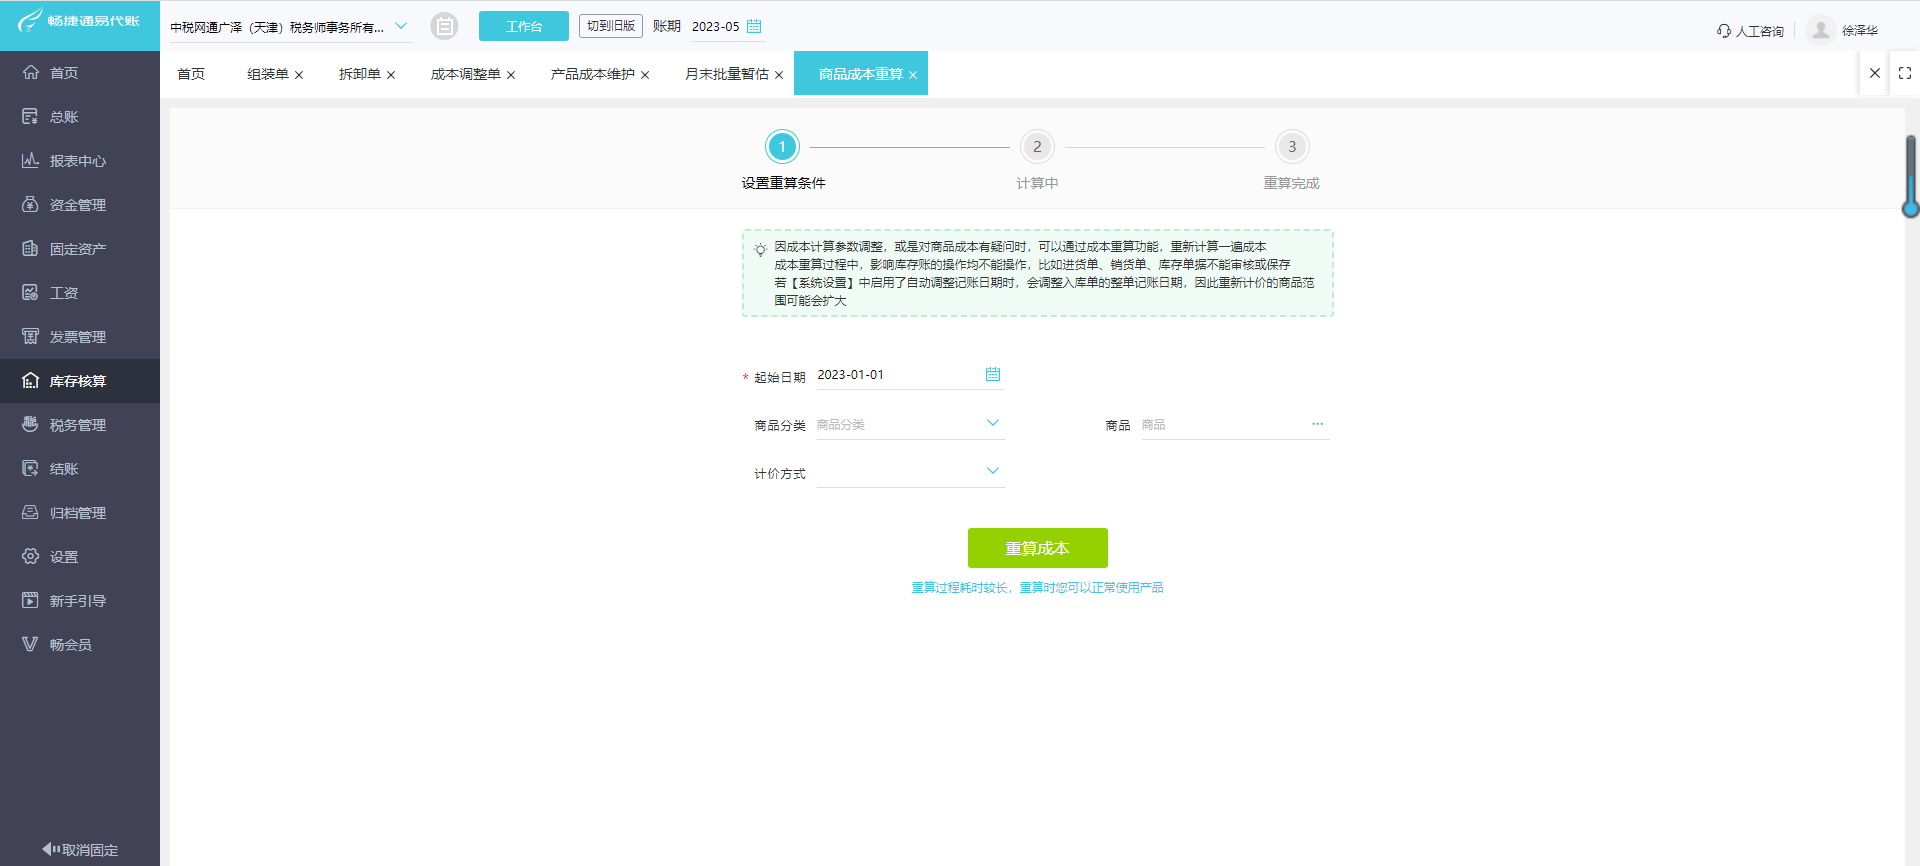Click the round list icon beside the company name
1920x866 pixels.
coord(444,26)
